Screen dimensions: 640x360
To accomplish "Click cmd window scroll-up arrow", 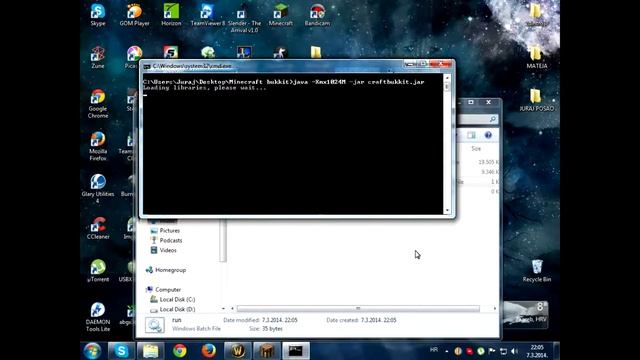I will pos(447,78).
